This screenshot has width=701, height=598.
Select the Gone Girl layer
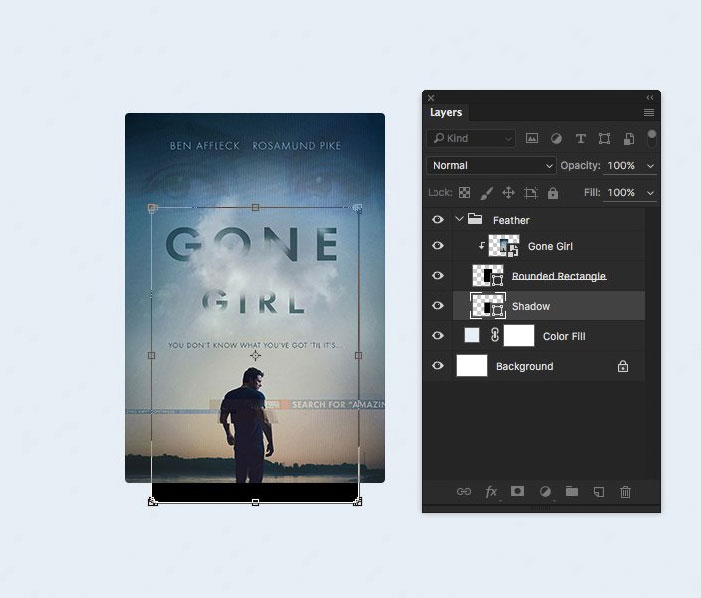[550, 246]
